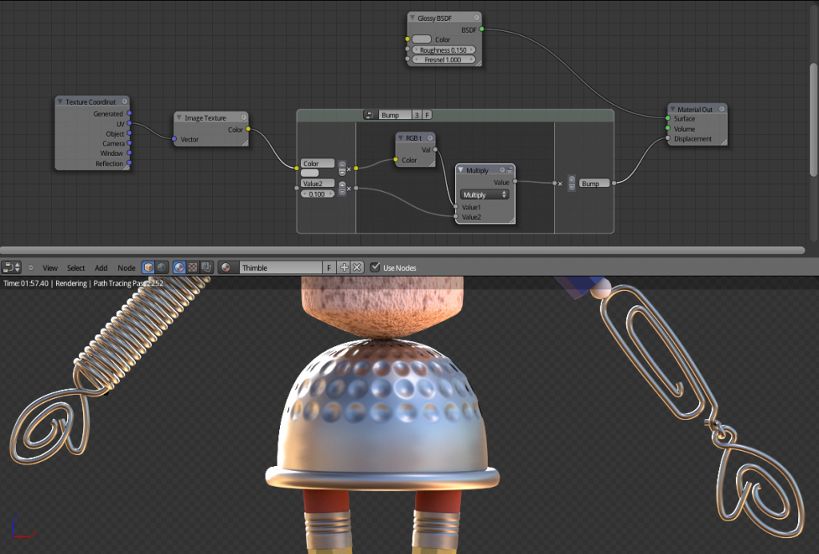Screen dimensions: 819x554
Task: Remove the Color group input with X
Action: (x=349, y=169)
